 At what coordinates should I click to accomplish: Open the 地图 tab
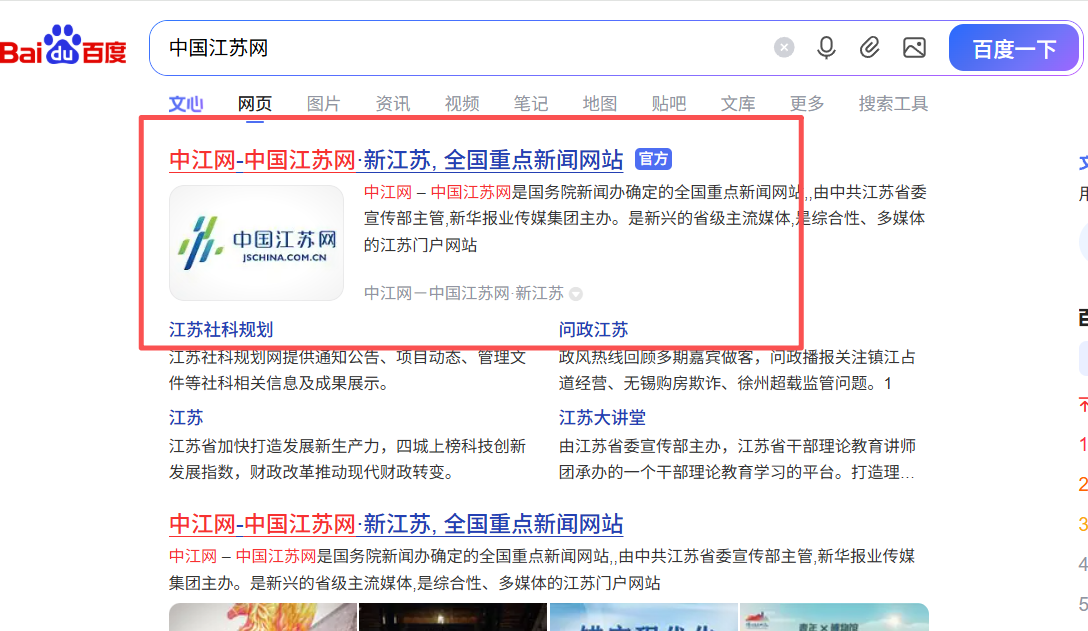599,102
